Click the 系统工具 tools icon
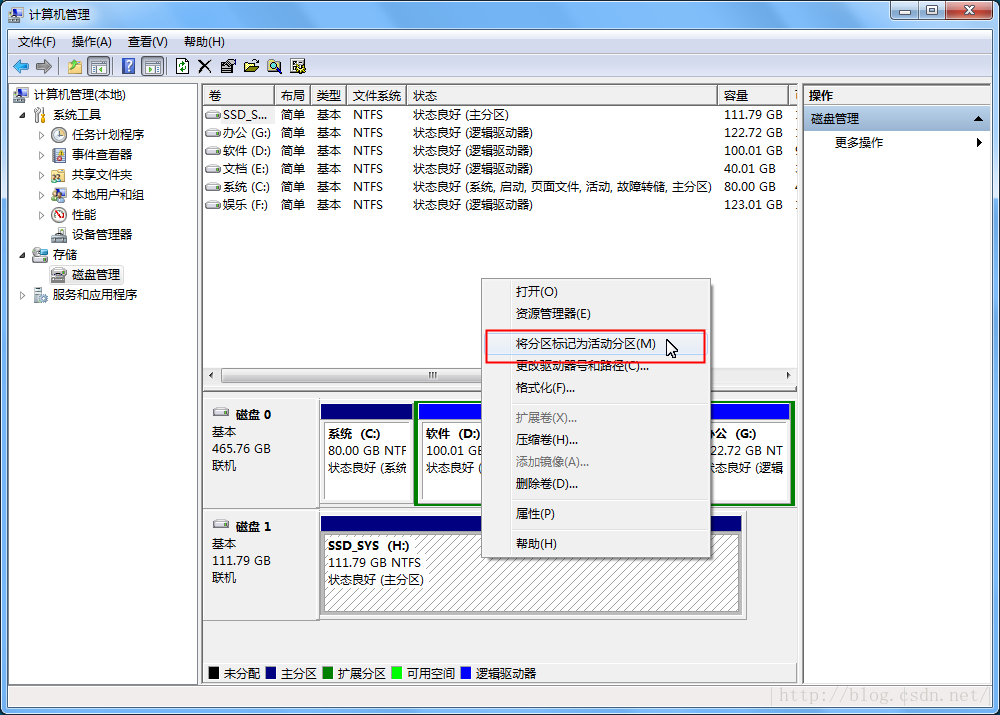The height and width of the screenshot is (715, 1000). (x=40, y=115)
